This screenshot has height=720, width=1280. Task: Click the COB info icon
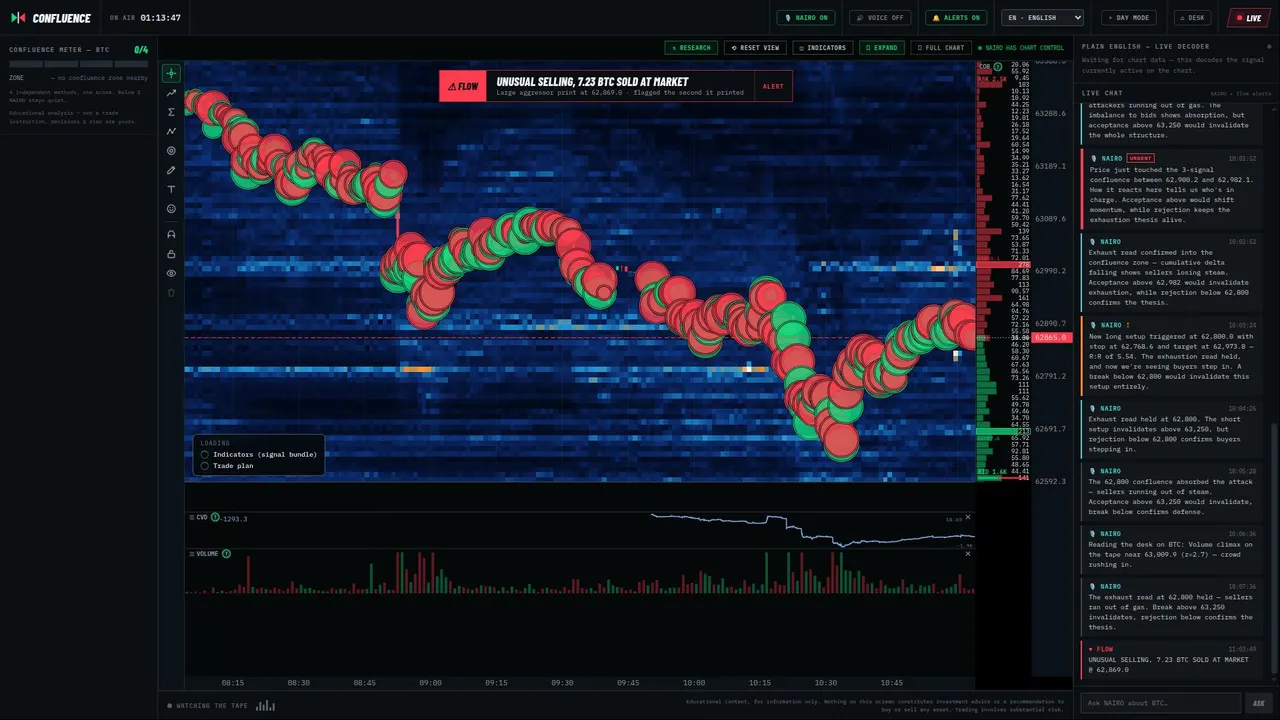click(x=997, y=67)
